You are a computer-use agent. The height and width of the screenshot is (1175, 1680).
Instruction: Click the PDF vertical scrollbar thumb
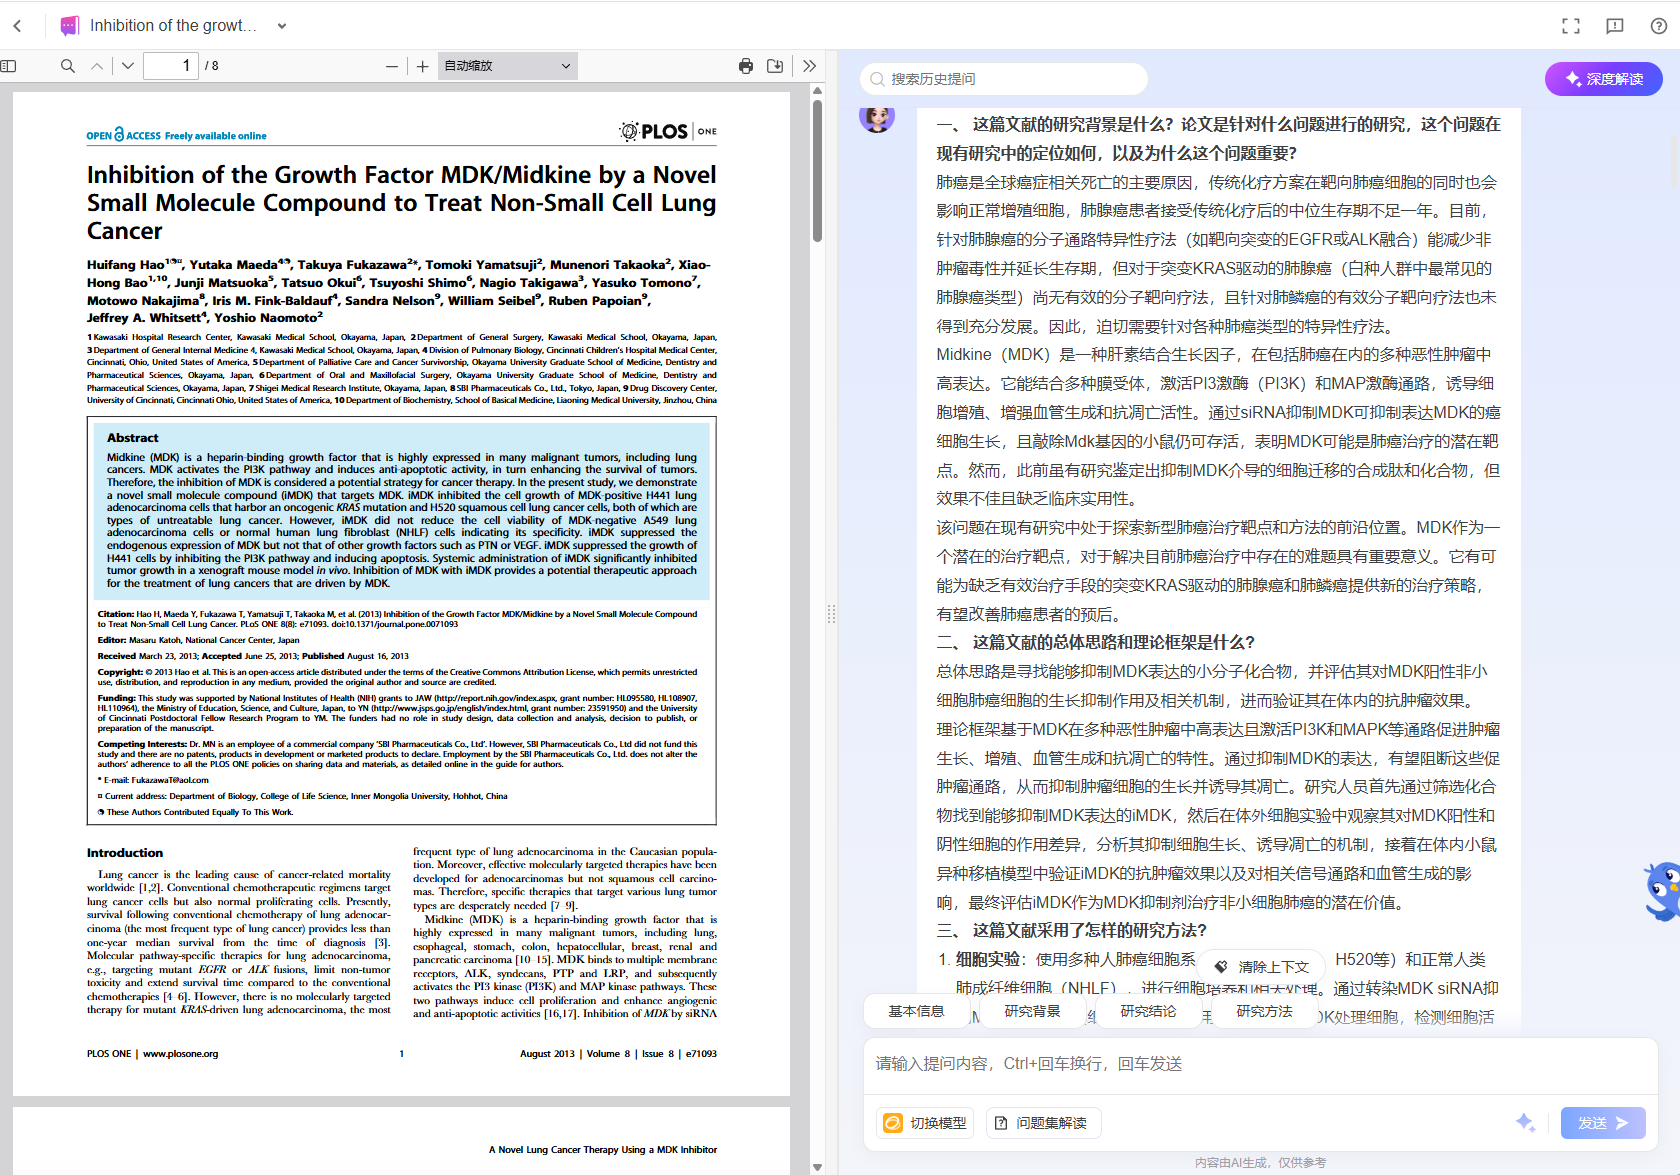(x=817, y=170)
